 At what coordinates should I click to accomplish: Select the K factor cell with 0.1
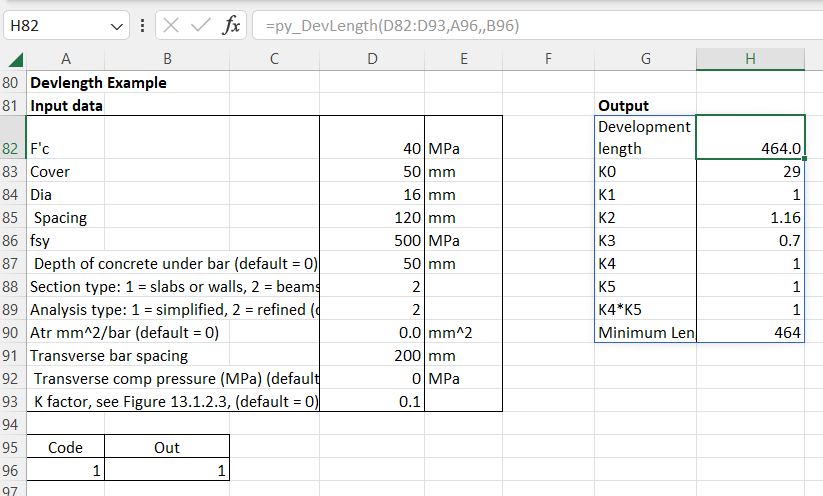(372, 401)
